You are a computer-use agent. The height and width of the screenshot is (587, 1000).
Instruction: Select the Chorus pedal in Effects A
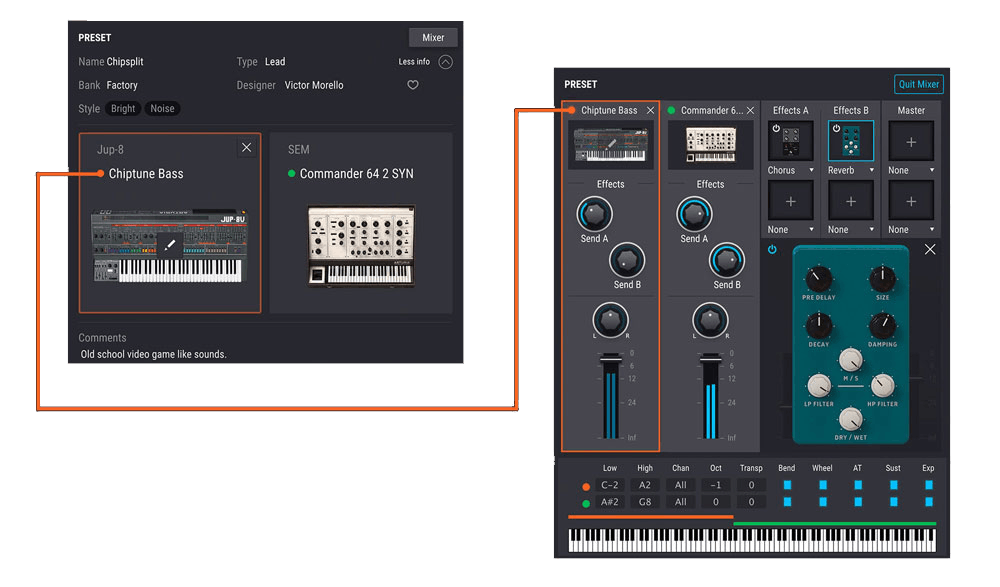pyautogui.click(x=790, y=142)
